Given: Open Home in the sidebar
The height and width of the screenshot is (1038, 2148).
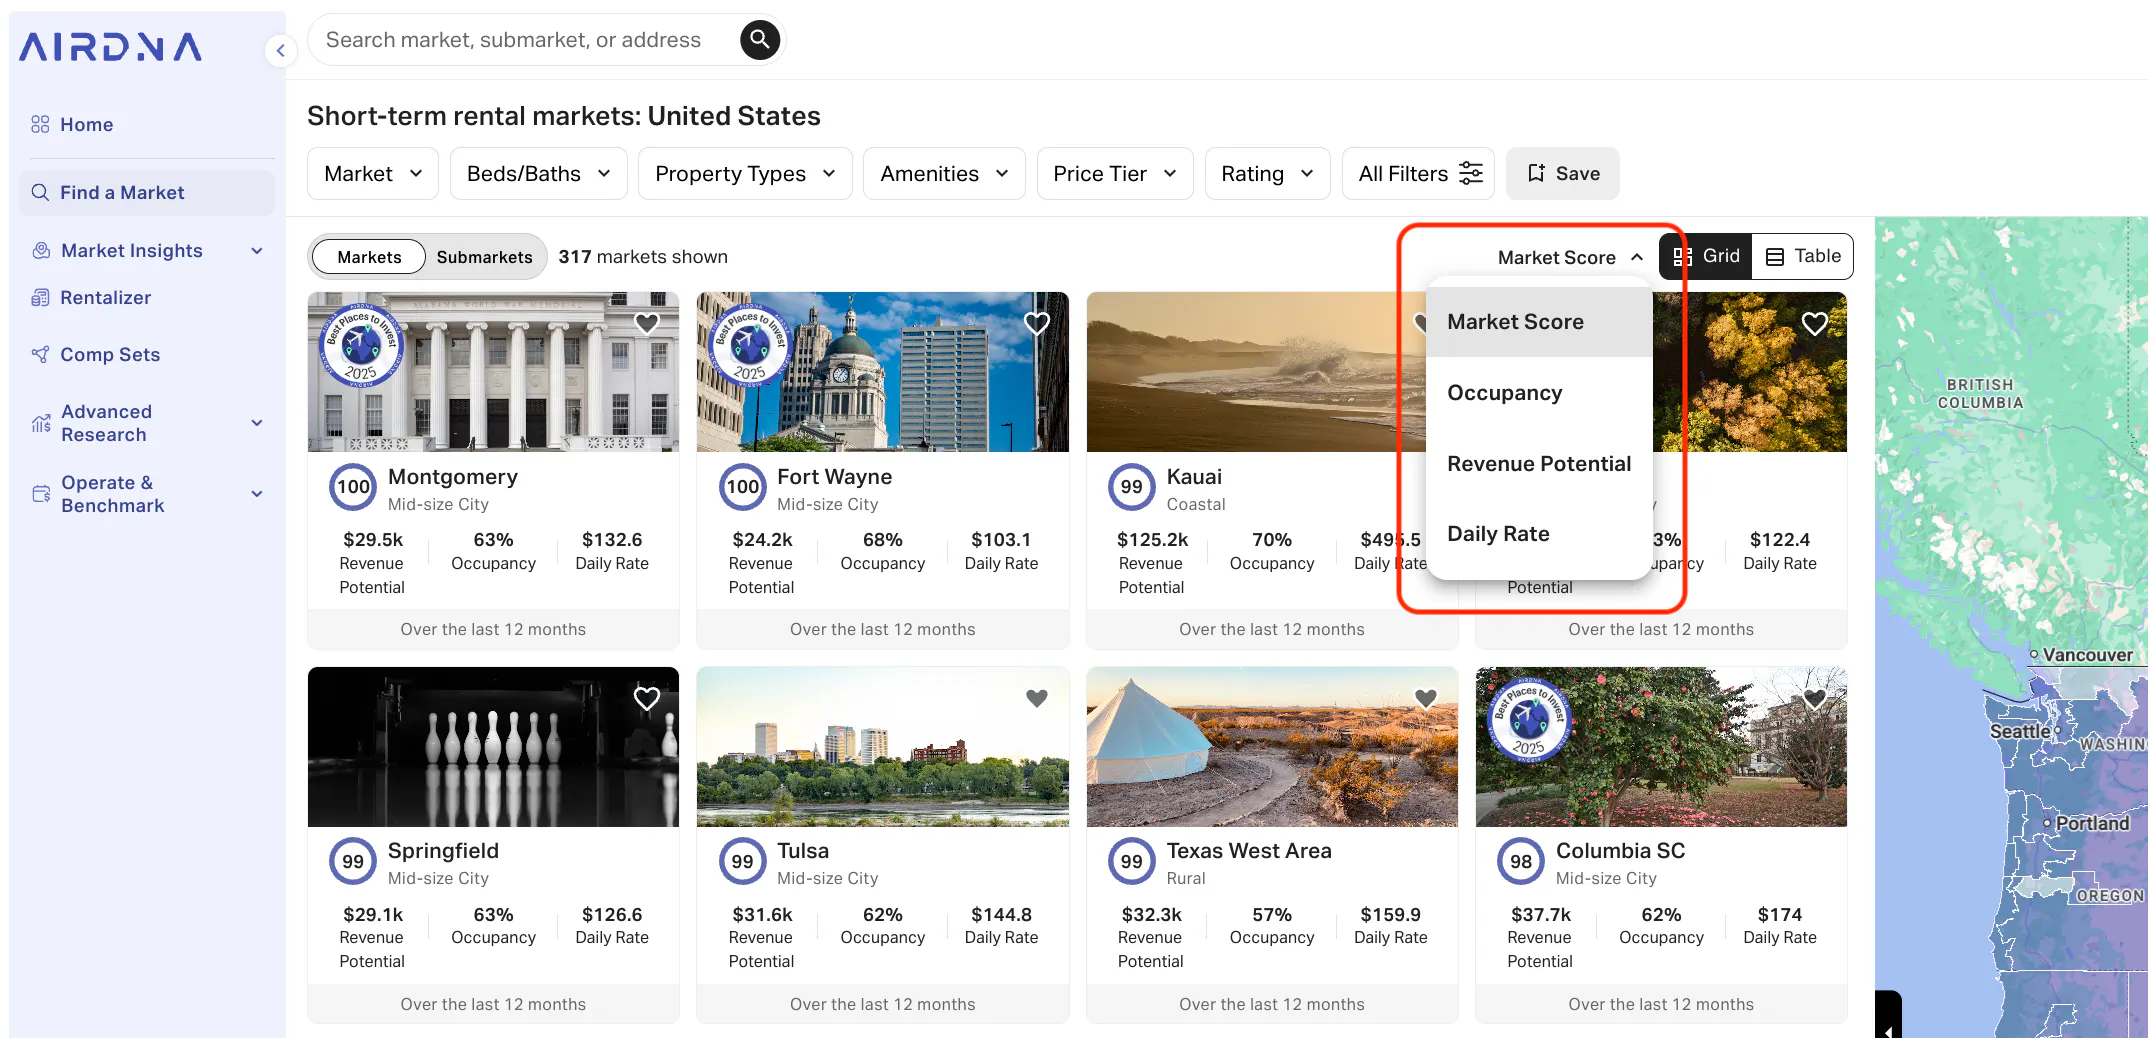Looking at the screenshot, I should coord(147,124).
